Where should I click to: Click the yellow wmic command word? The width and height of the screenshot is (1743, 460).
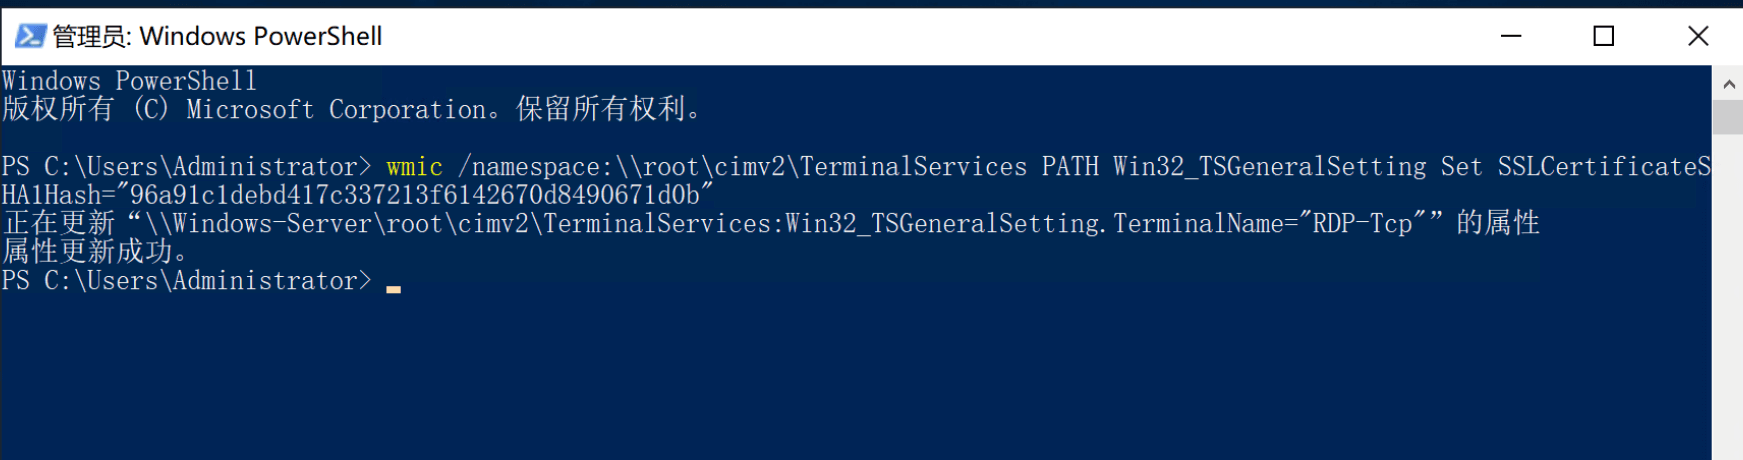click(x=414, y=167)
